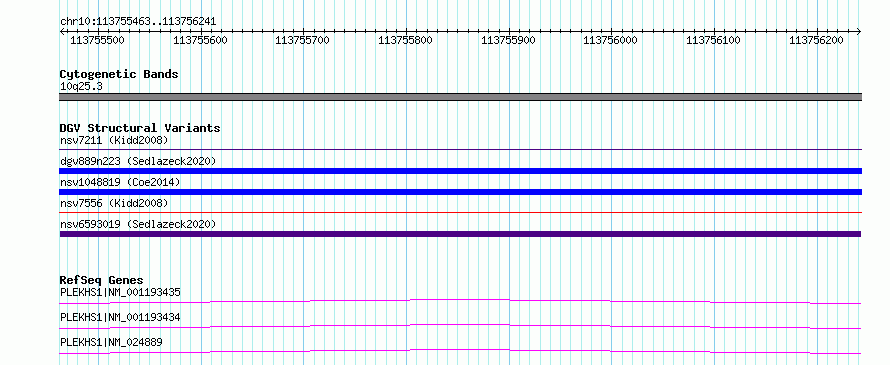890x365 pixels.
Task: Click the 113756100 ruler coordinate
Action: point(713,40)
